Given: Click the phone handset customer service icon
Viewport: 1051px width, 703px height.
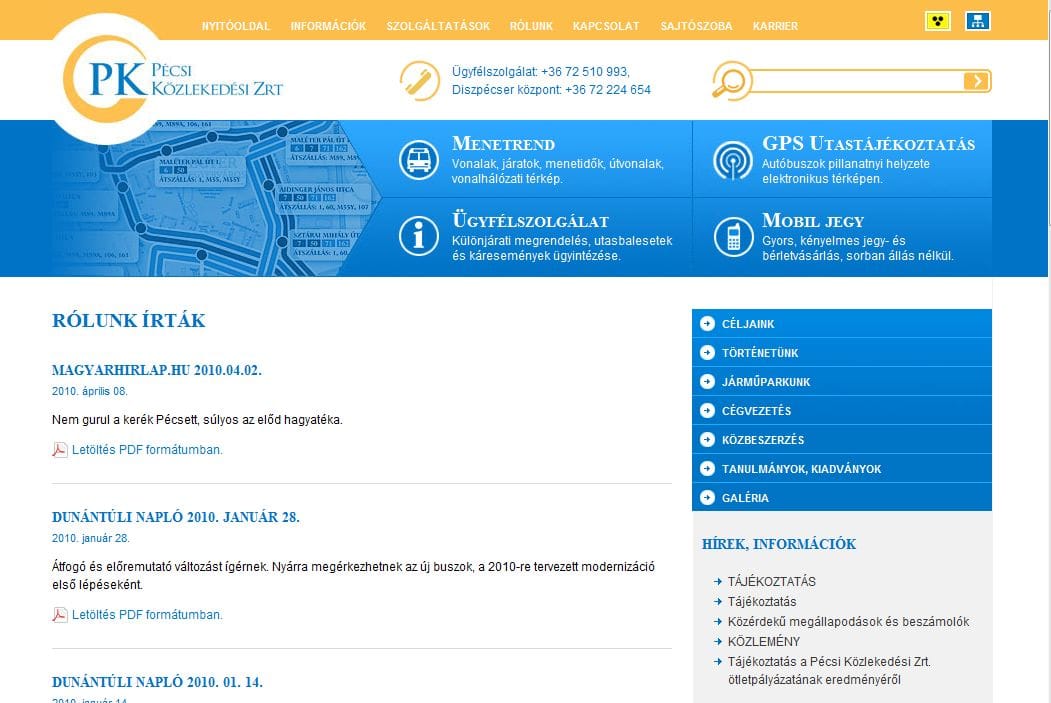Looking at the screenshot, I should pos(420,81).
